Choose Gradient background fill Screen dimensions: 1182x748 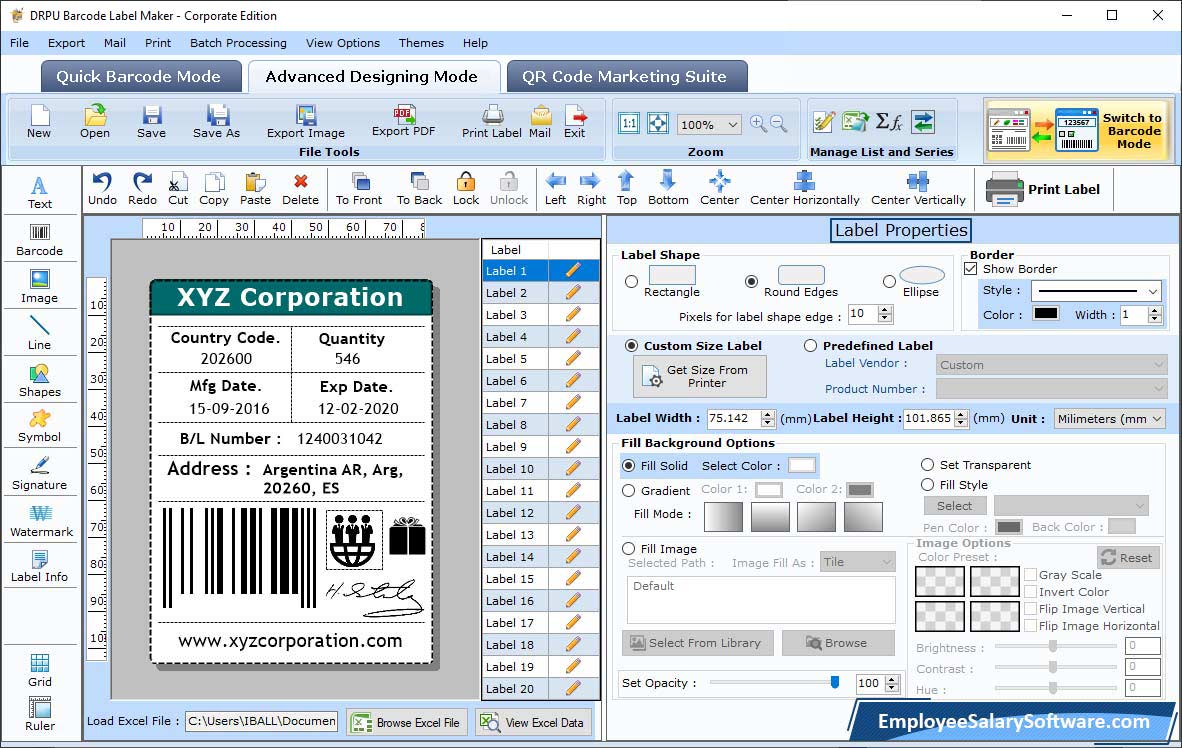[x=629, y=490]
